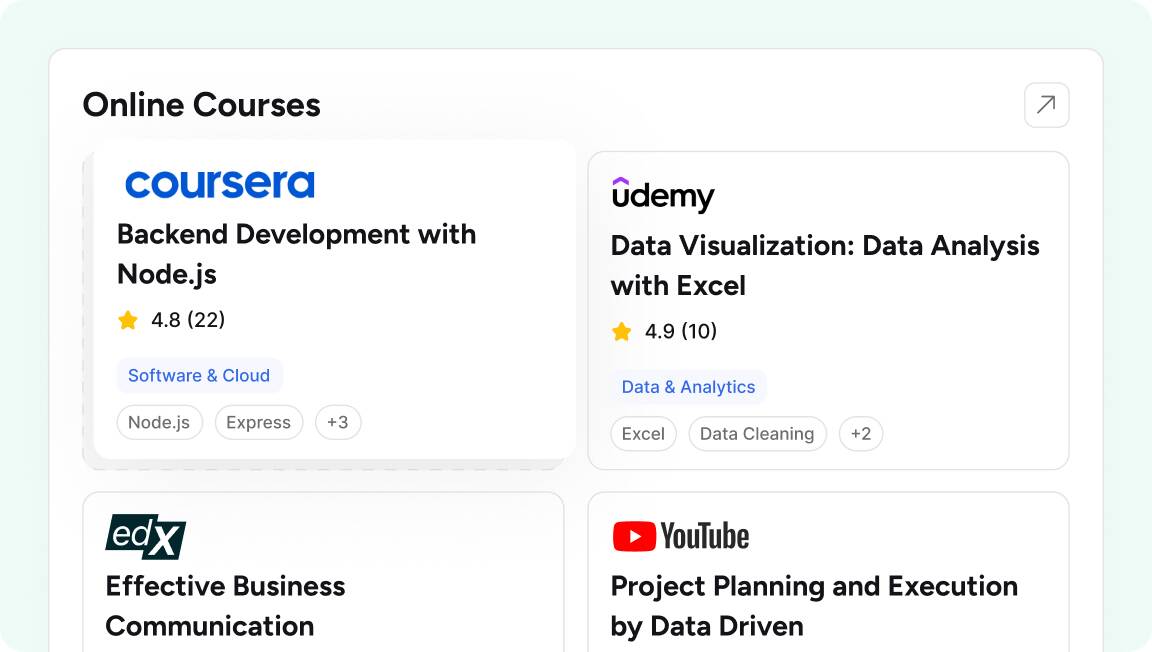Select the Data & Analytics category tag
Viewport: 1152px width, 652px height.
(x=688, y=387)
